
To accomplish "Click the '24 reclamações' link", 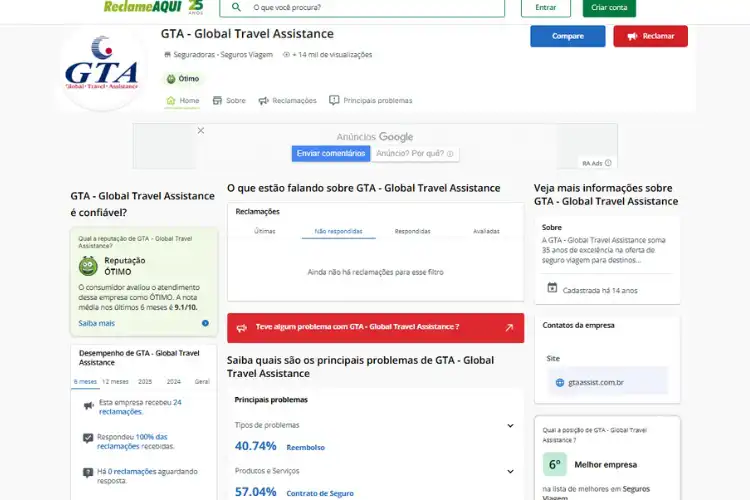I will (140, 407).
